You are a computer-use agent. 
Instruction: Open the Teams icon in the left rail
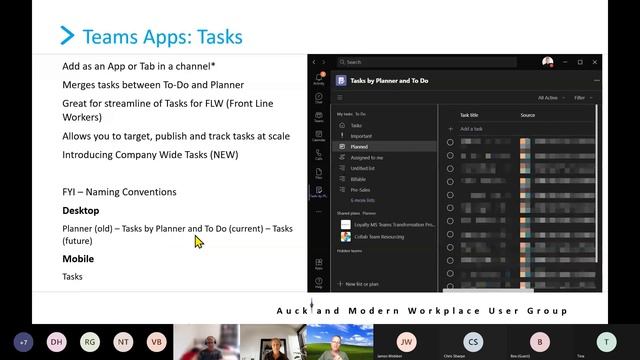(x=319, y=117)
